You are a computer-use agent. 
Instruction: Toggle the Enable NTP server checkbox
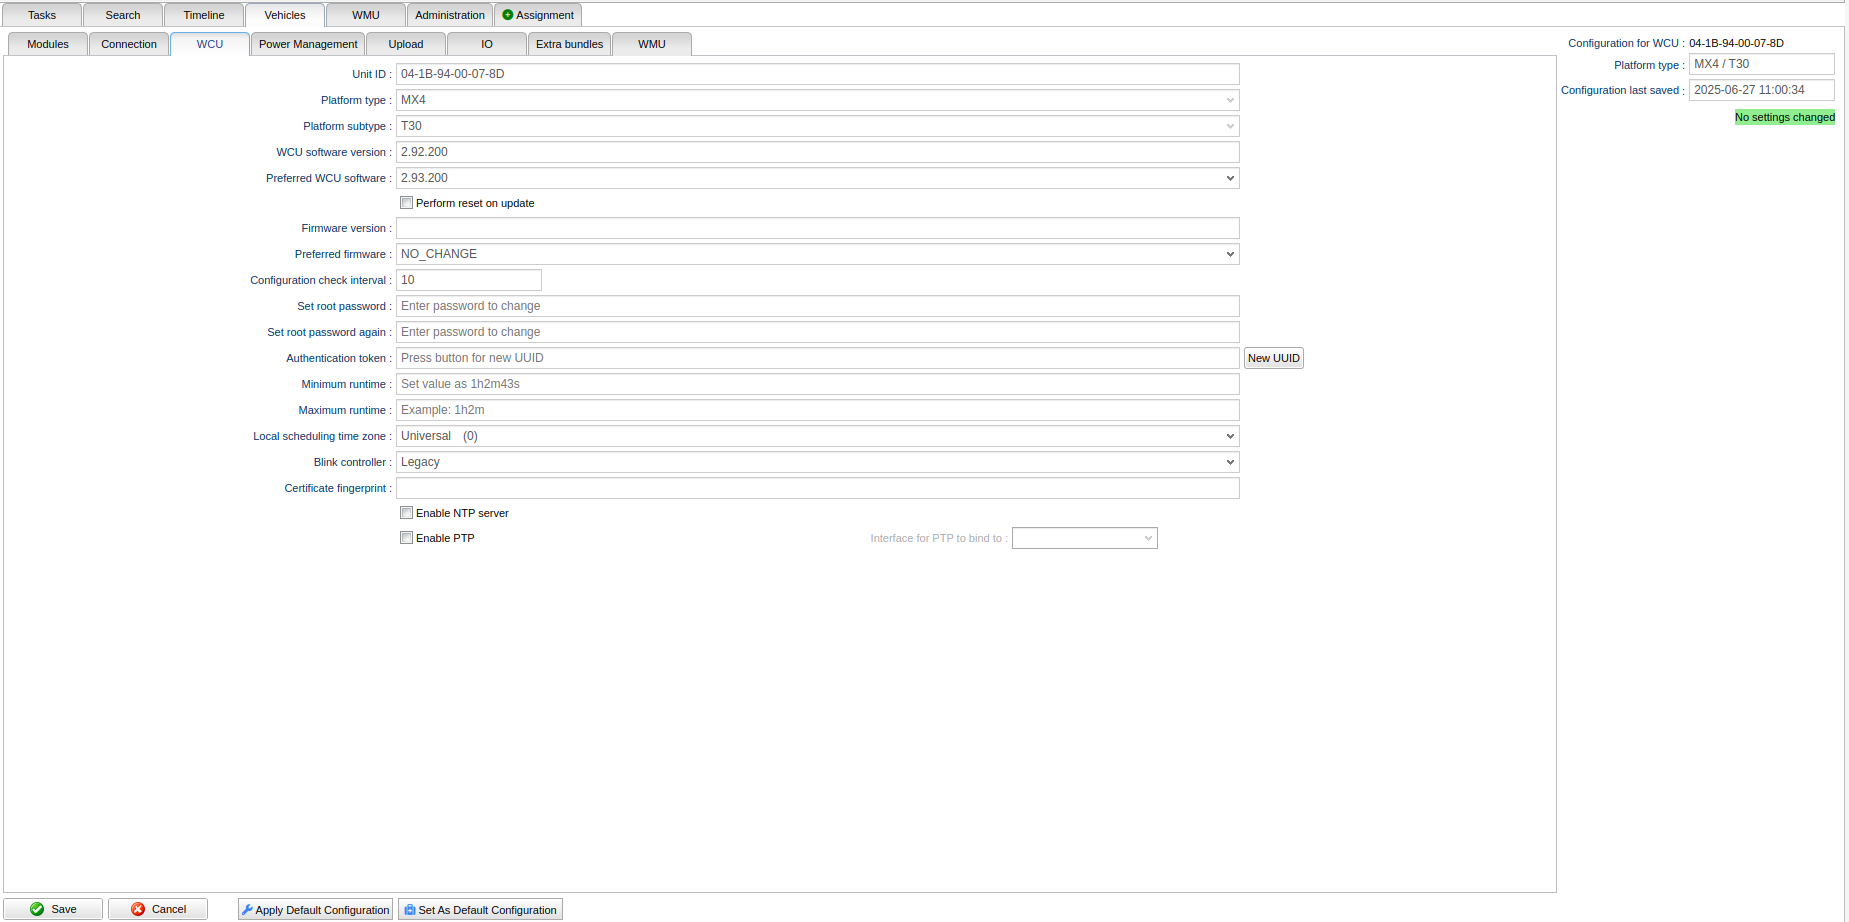[x=407, y=513]
